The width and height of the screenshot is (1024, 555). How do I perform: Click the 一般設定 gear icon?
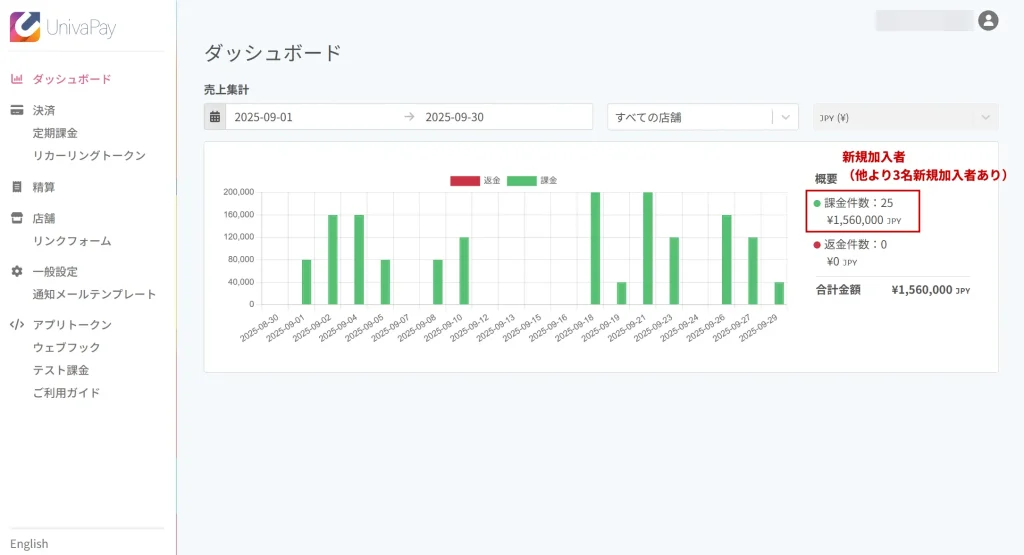point(16,272)
